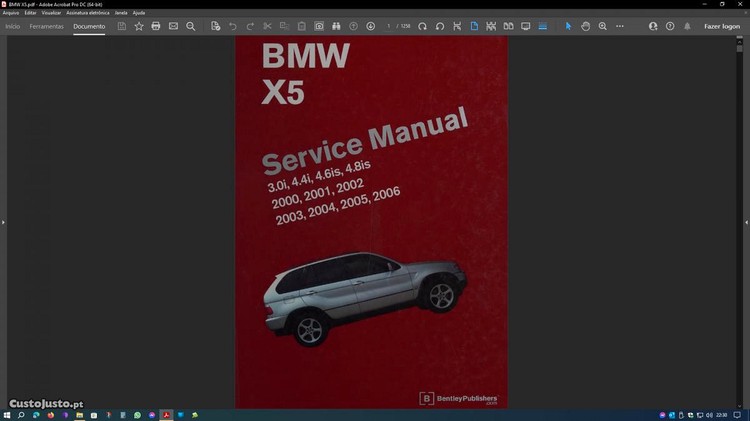
Task: Switch to the Ferramentas tab
Action: 47,26
